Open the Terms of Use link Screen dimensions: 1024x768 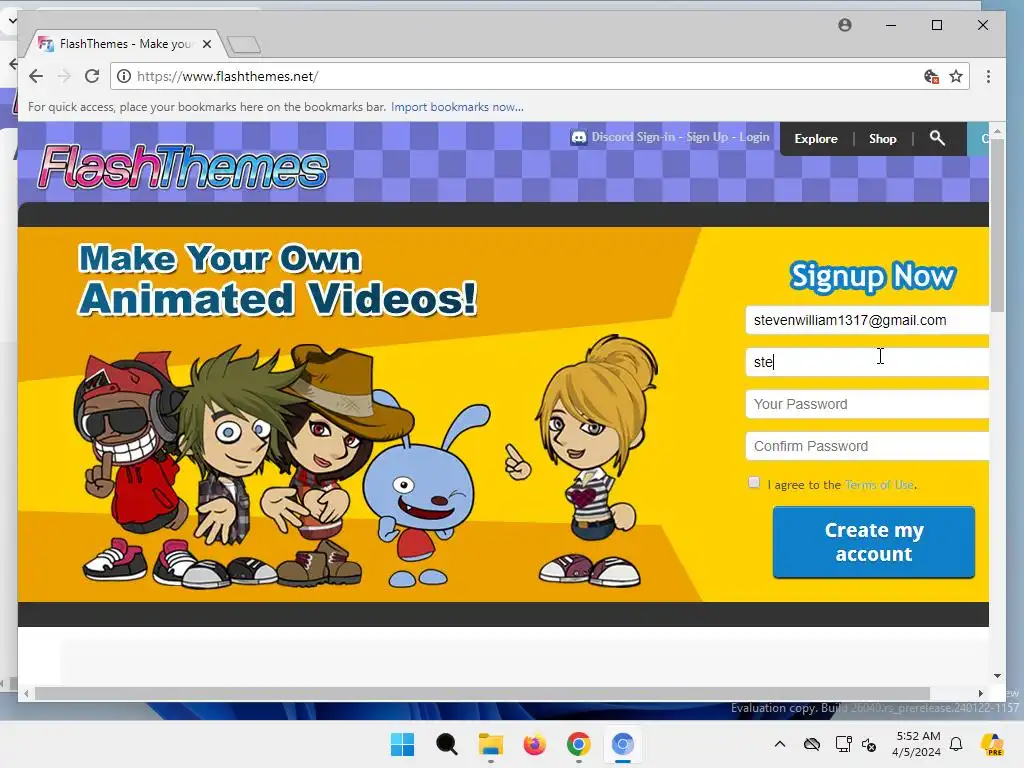pos(879,485)
